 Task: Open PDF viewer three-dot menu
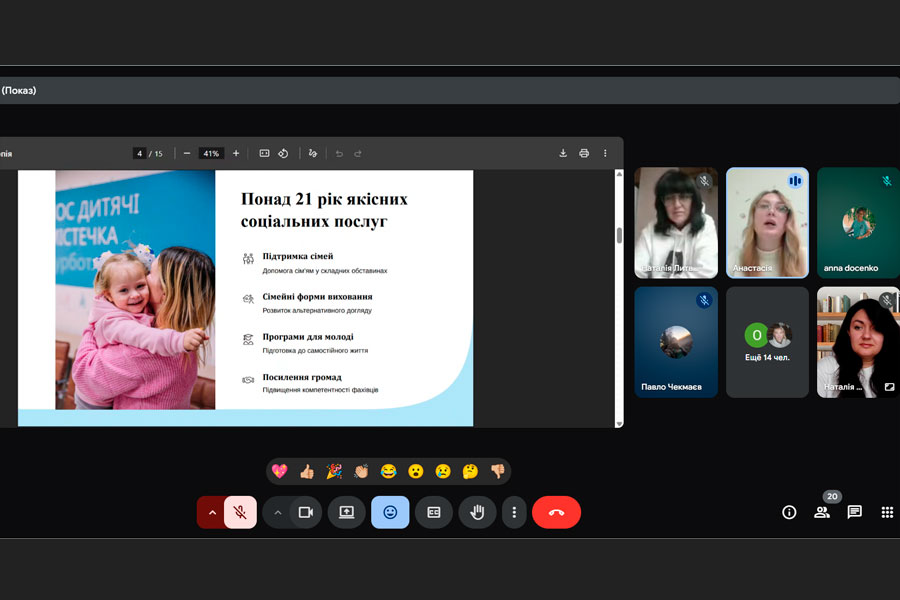click(x=605, y=153)
